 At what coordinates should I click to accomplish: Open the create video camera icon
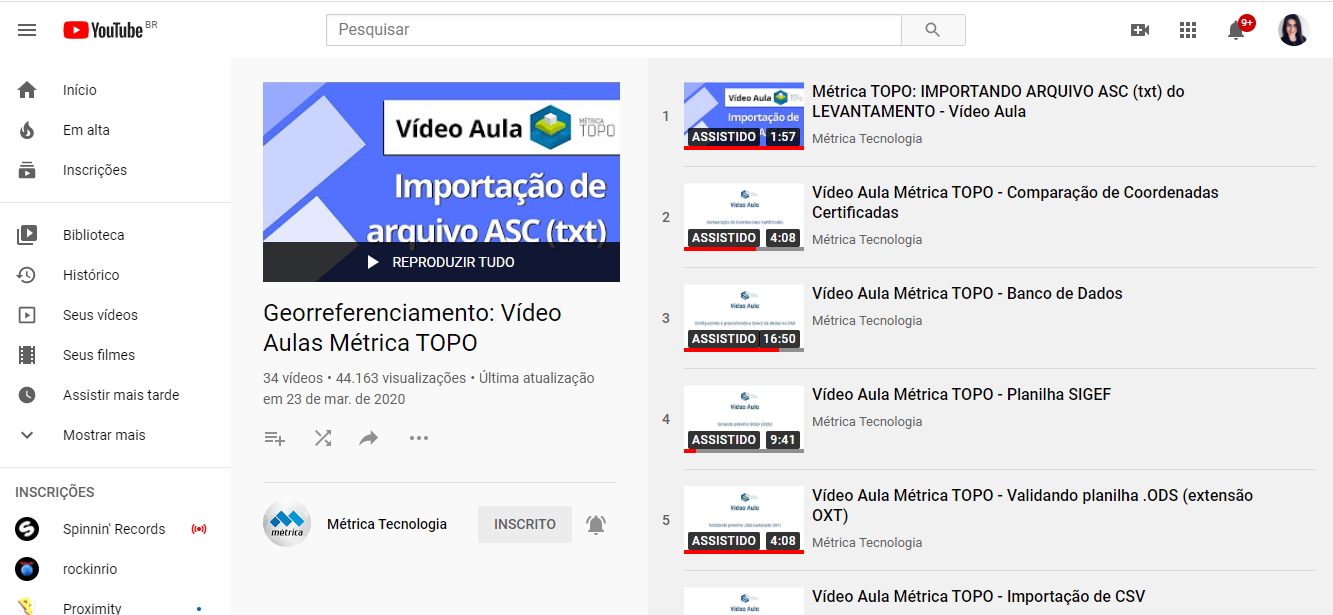point(1139,30)
